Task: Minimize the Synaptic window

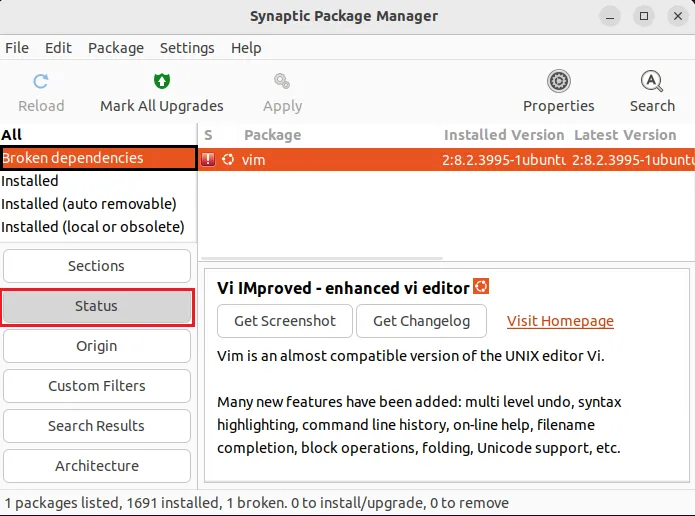Action: [x=610, y=16]
